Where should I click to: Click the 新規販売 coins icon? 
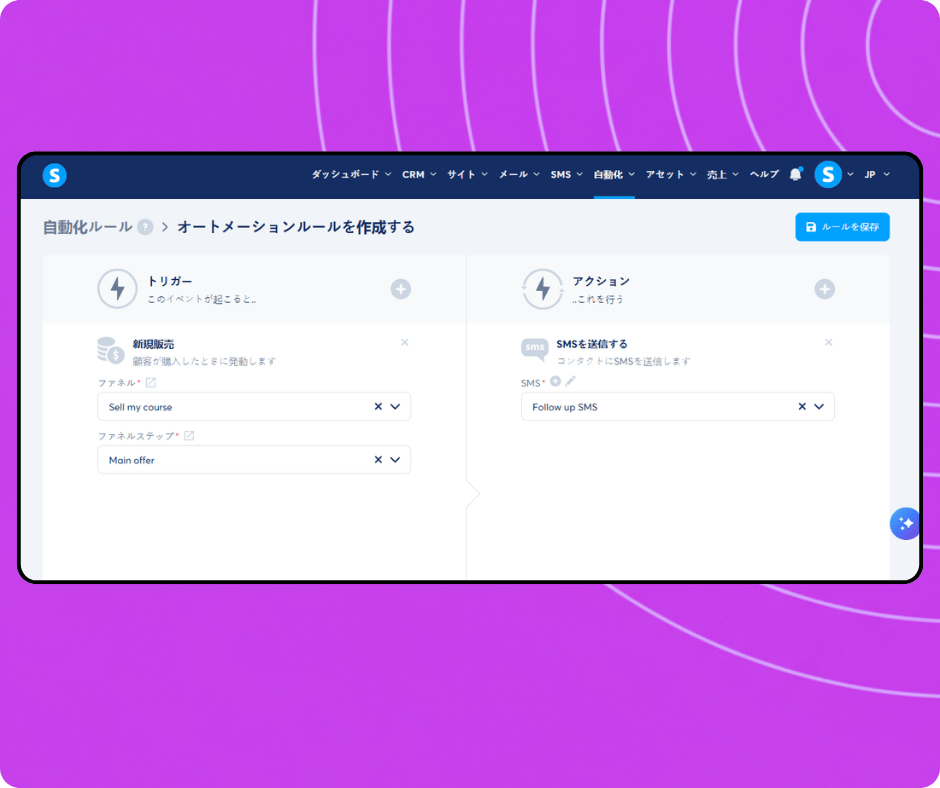click(x=110, y=350)
